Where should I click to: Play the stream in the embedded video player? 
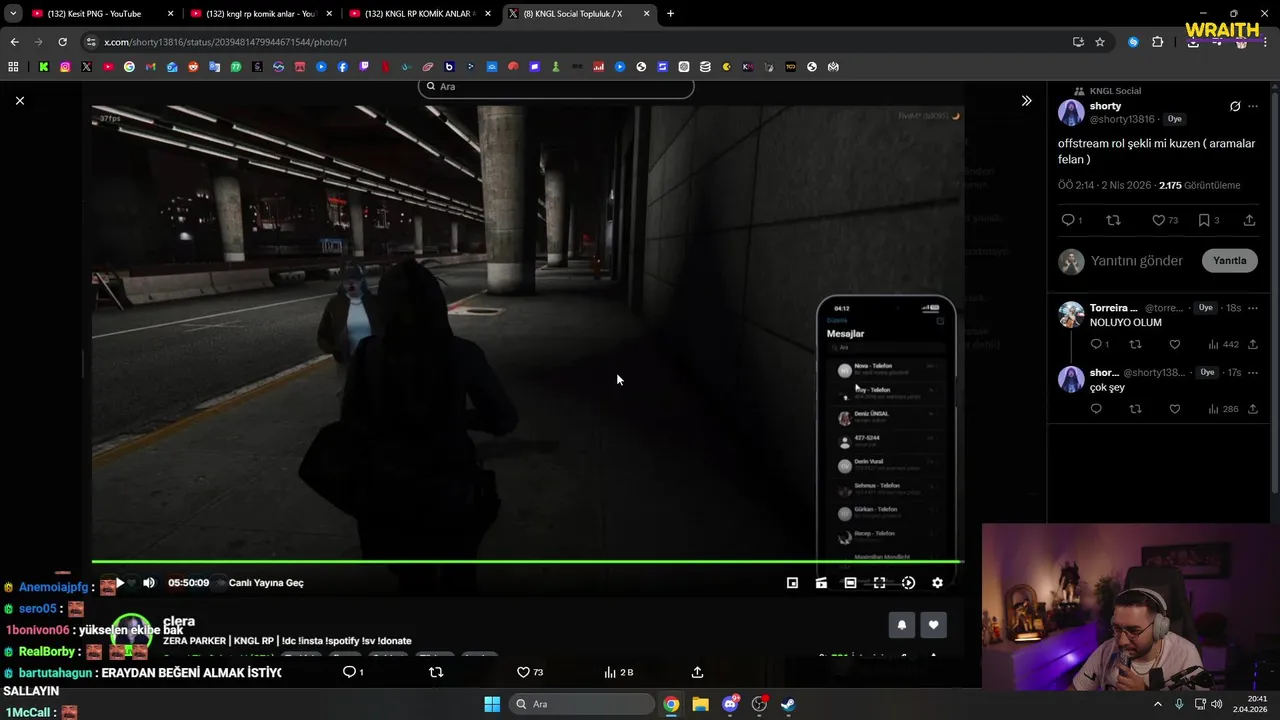120,583
